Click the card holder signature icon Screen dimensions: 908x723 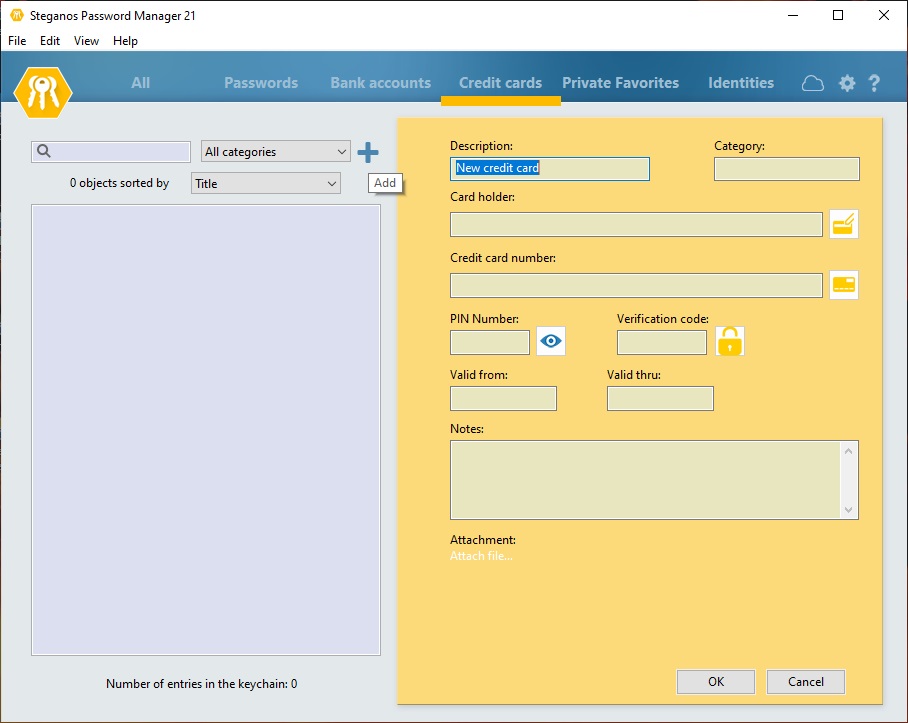point(843,224)
